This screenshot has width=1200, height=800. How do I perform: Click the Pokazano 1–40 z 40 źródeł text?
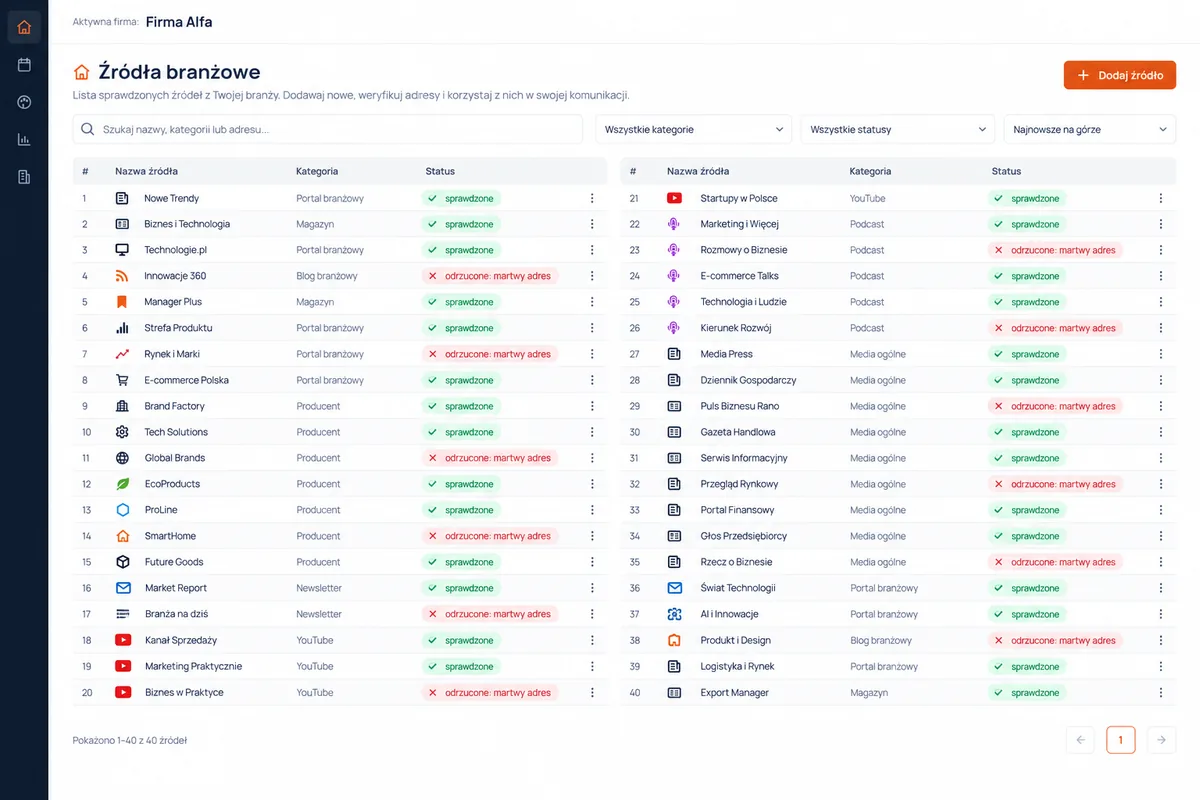pyautogui.click(x=130, y=741)
